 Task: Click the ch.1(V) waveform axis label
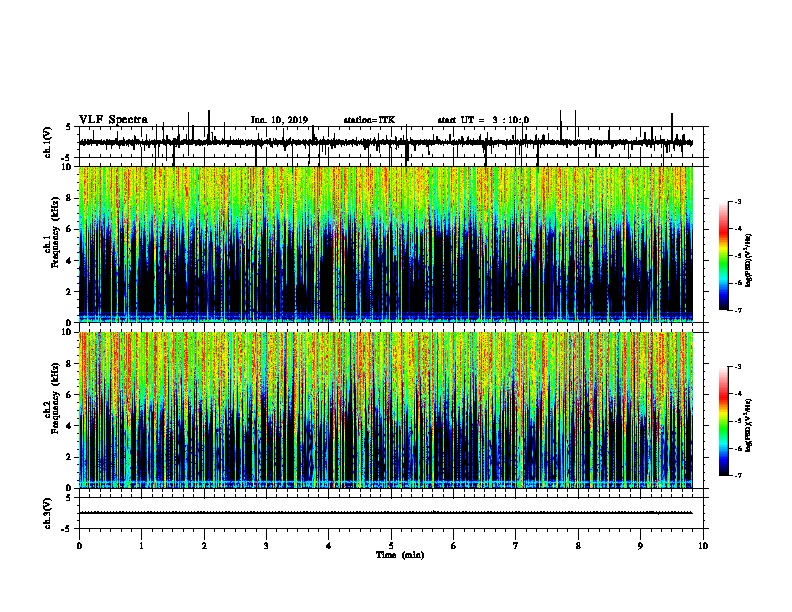48,142
